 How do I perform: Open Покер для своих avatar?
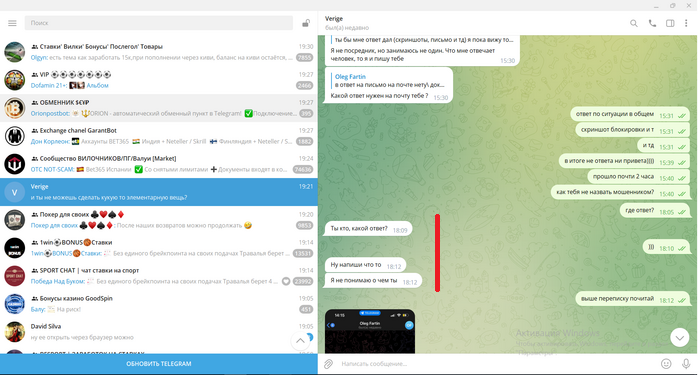(15, 220)
